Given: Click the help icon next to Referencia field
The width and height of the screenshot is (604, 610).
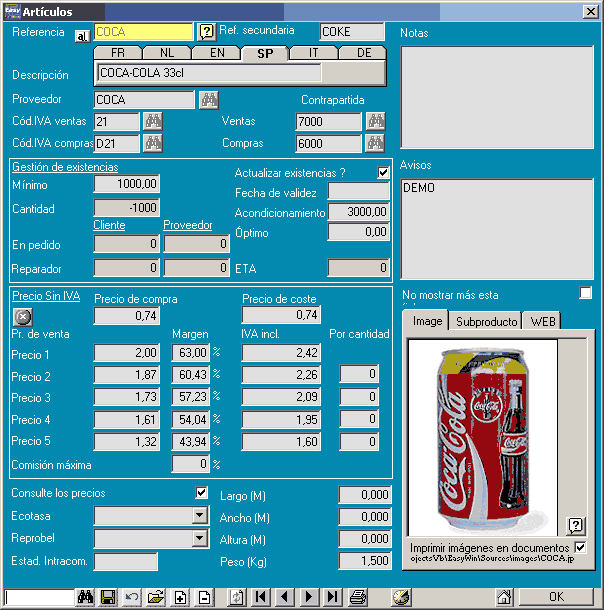Looking at the screenshot, I should tap(207, 31).
